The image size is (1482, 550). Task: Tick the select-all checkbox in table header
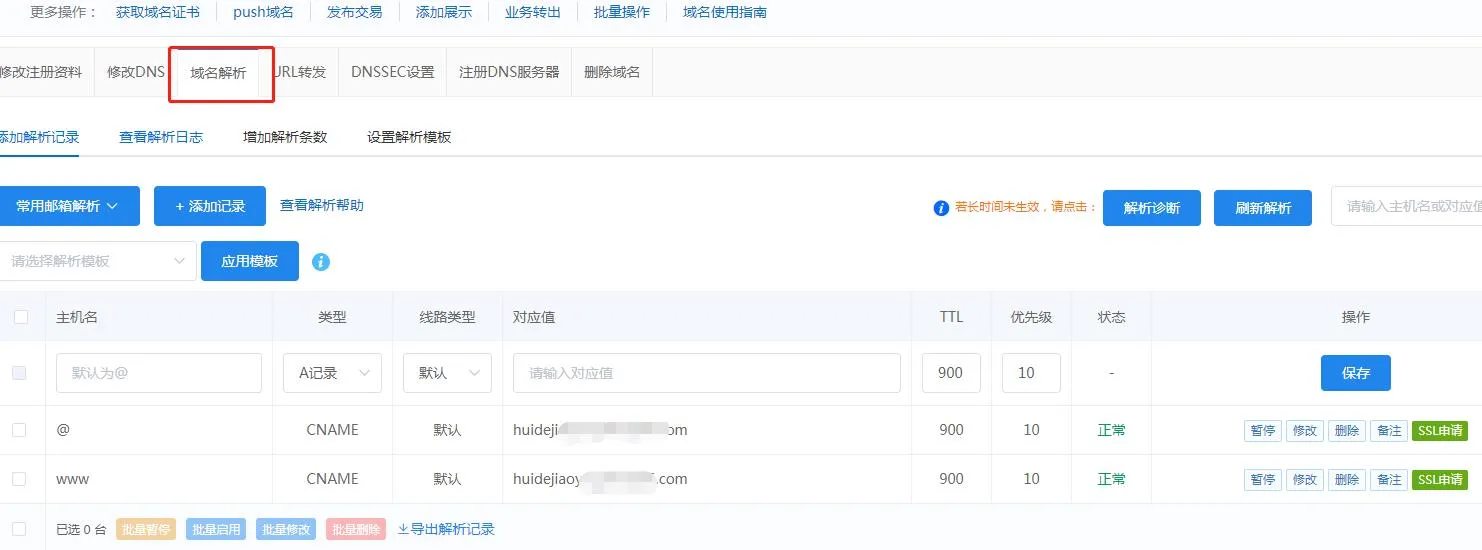[21, 317]
